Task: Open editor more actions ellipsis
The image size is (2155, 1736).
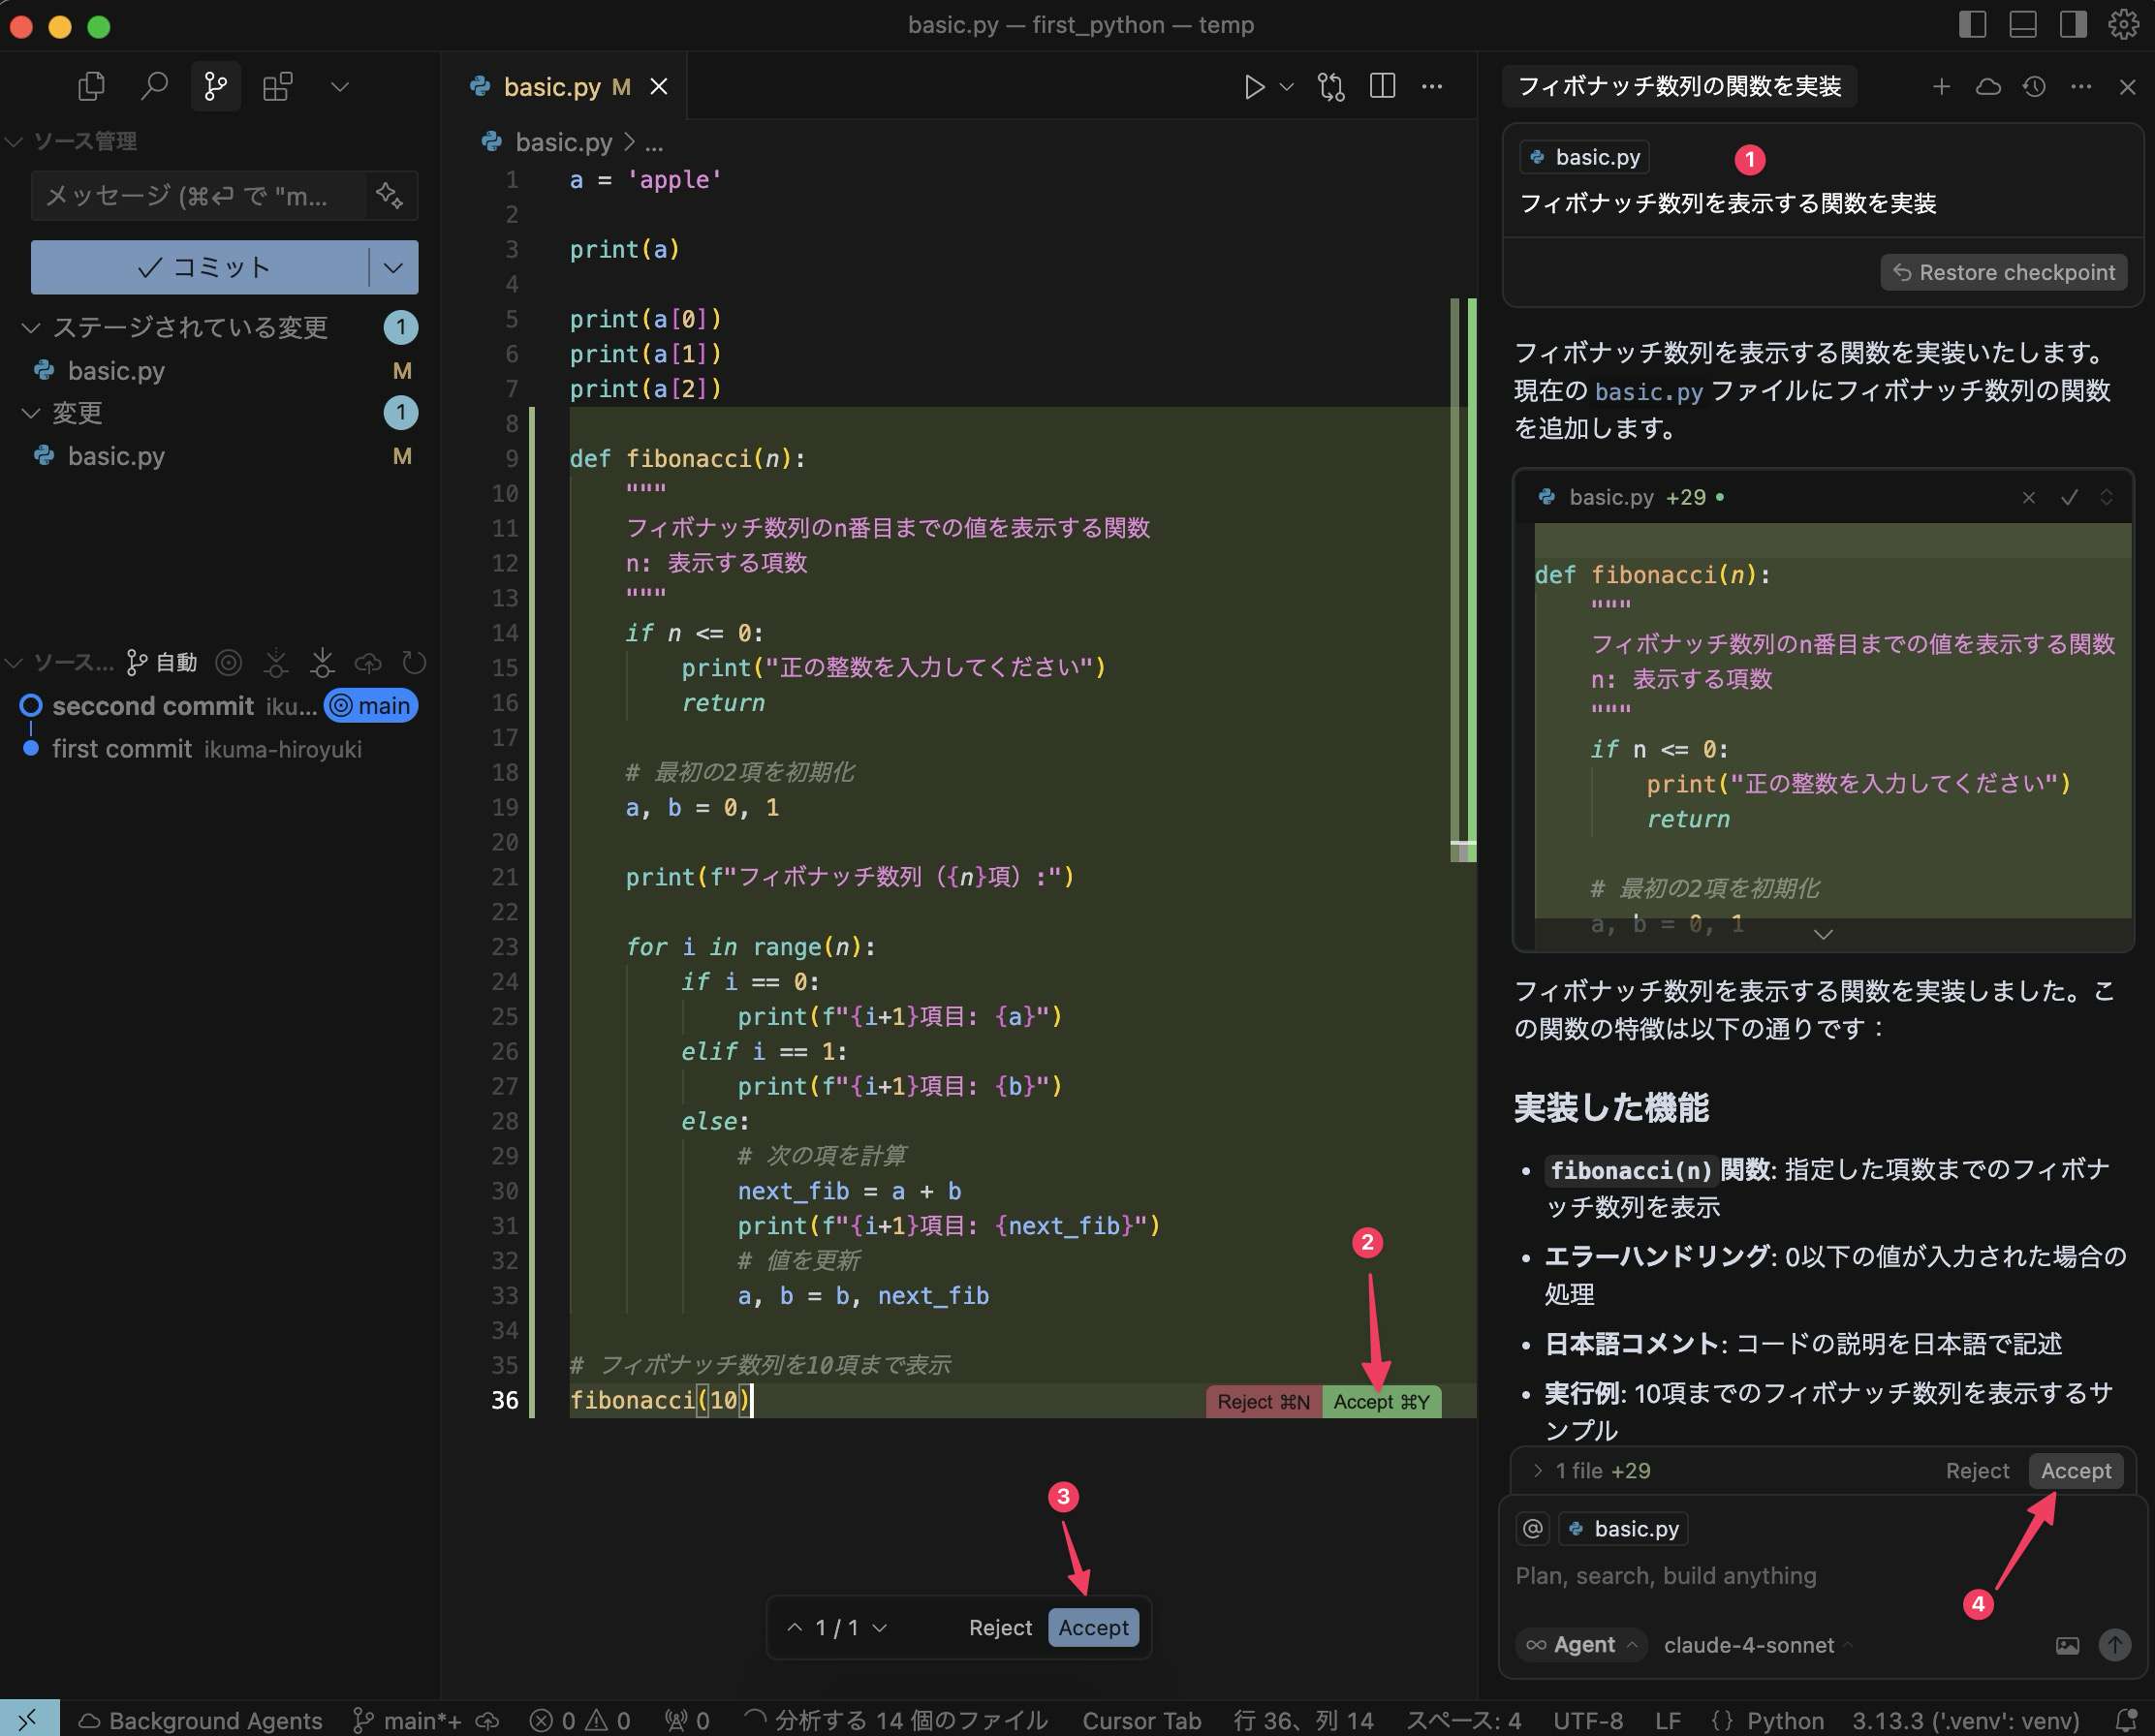Action: point(1432,87)
